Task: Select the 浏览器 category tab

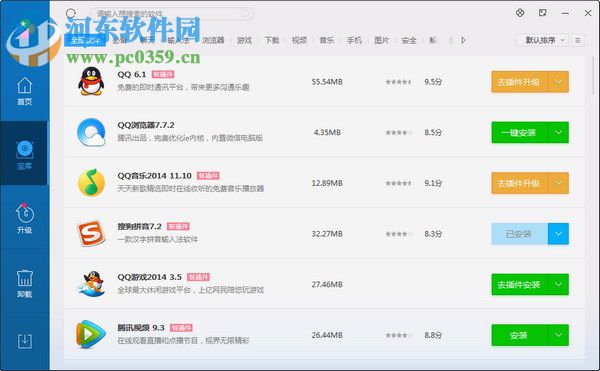Action: [x=213, y=40]
